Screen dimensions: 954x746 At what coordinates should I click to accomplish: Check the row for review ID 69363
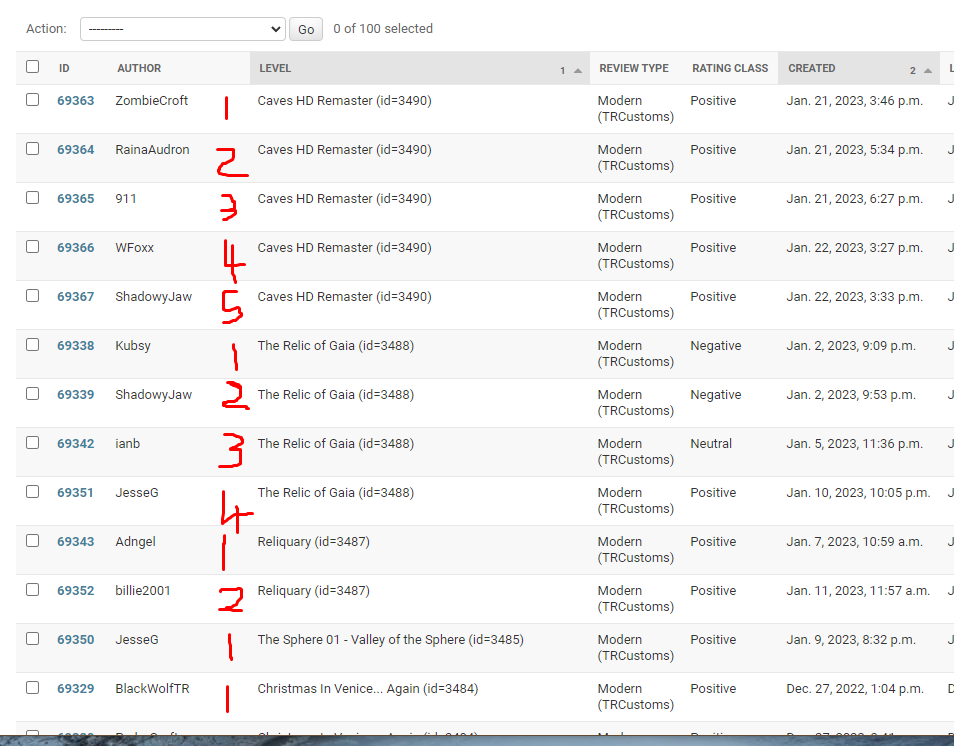31,99
